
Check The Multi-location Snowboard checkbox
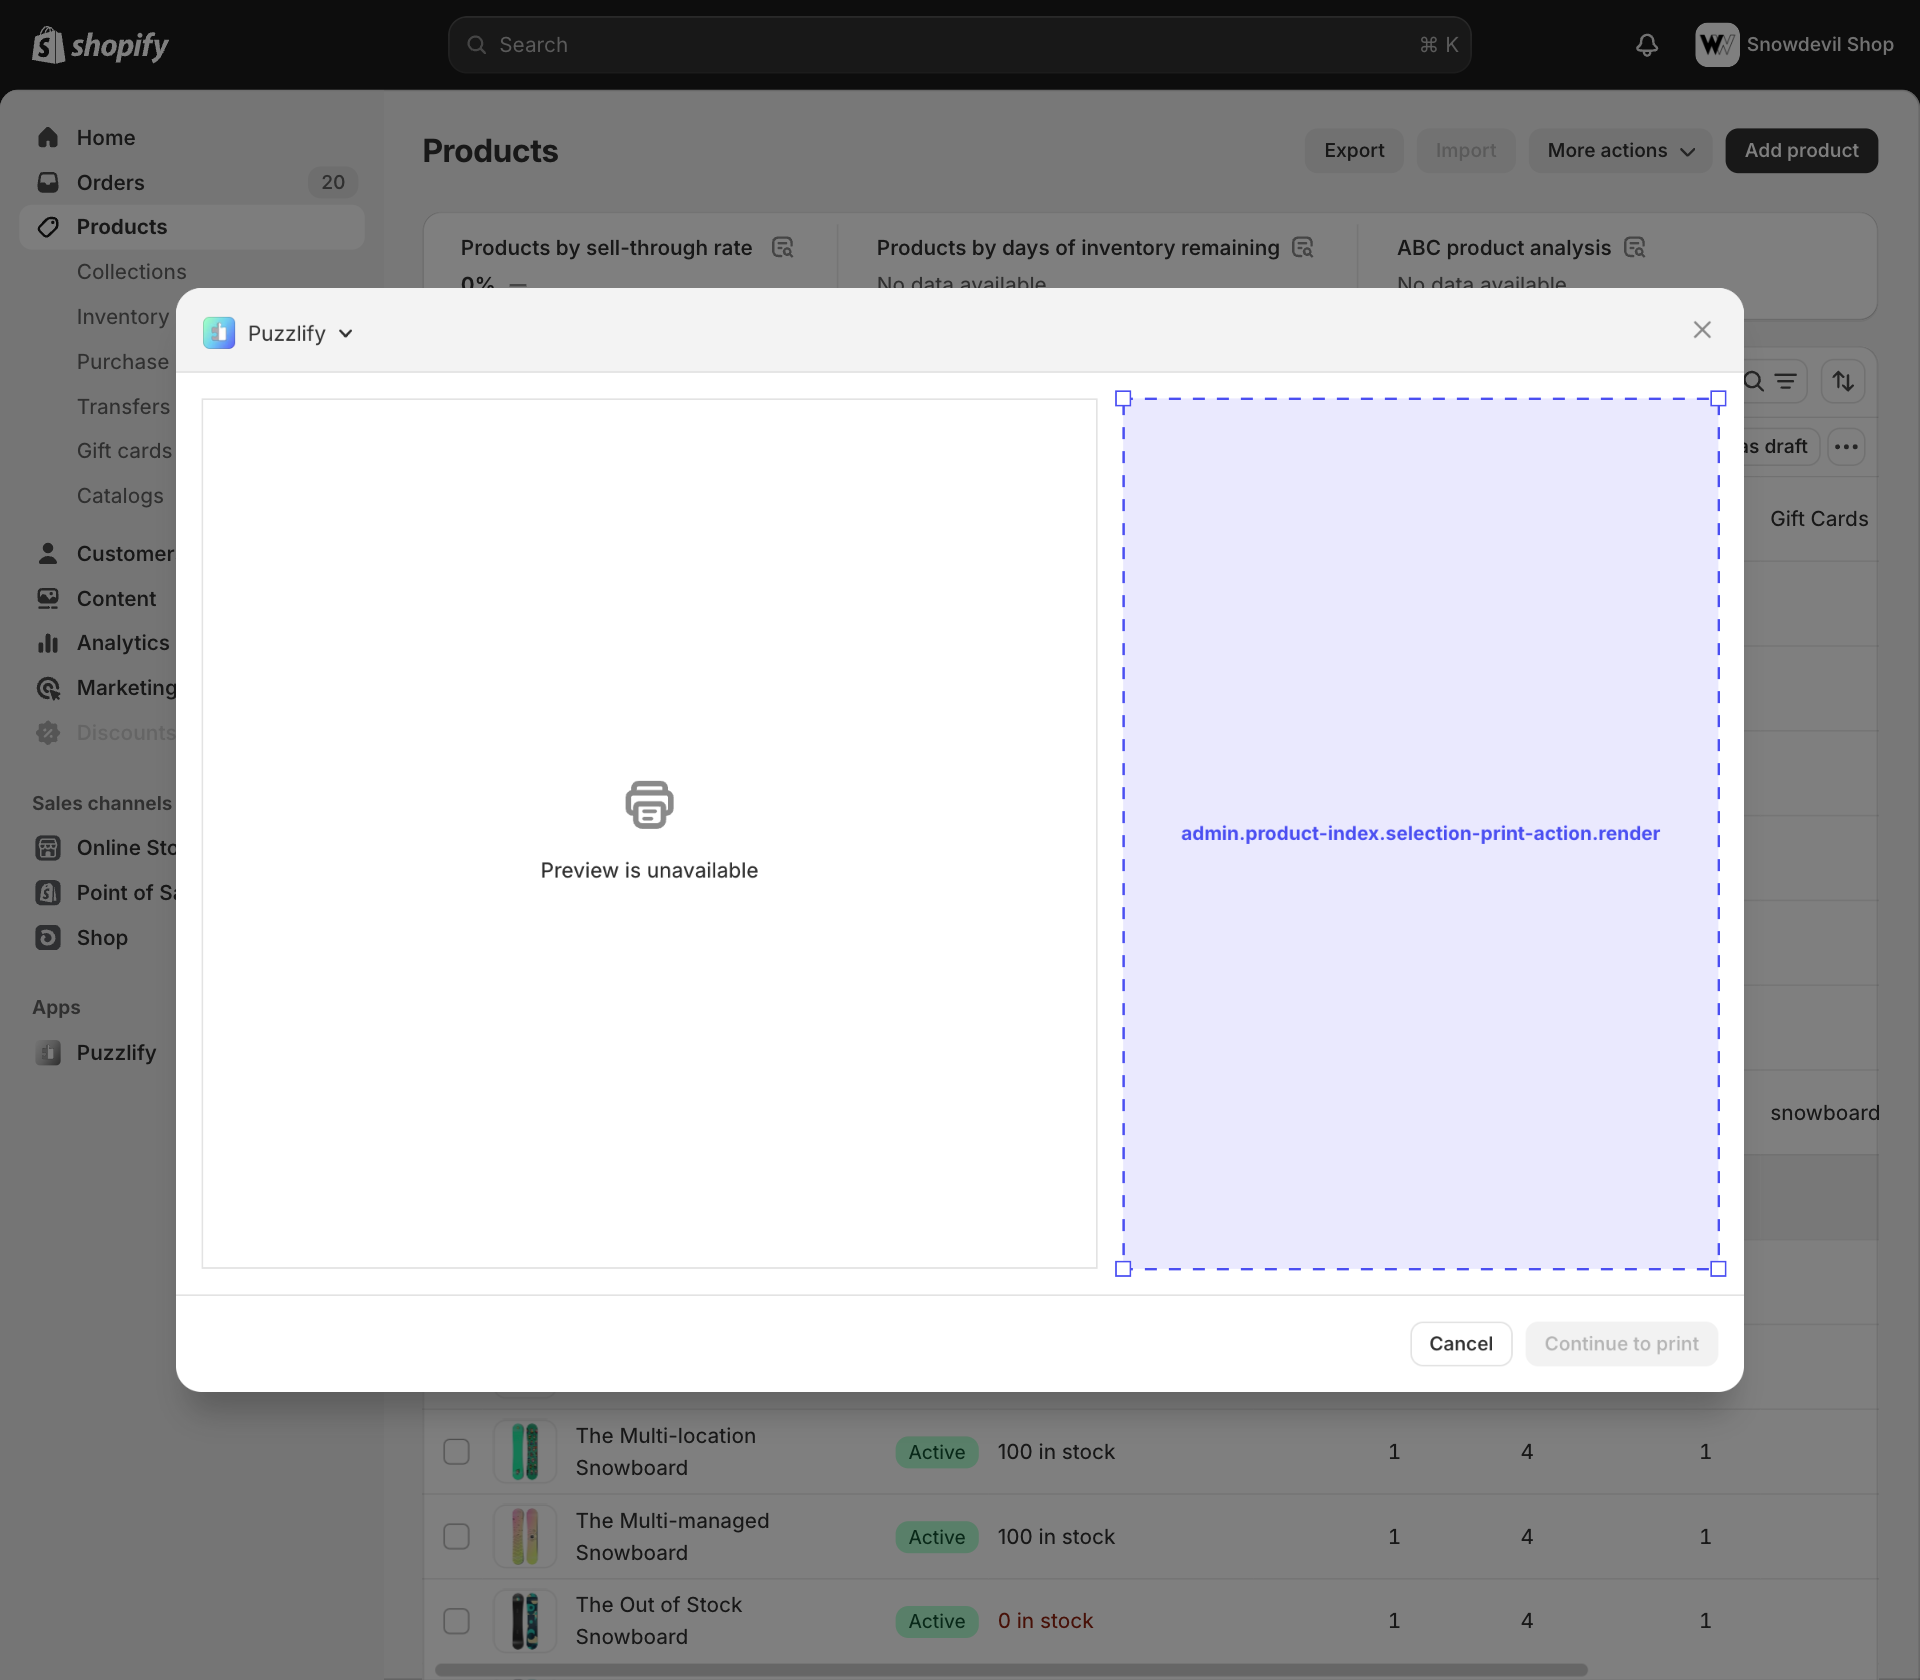456,1451
